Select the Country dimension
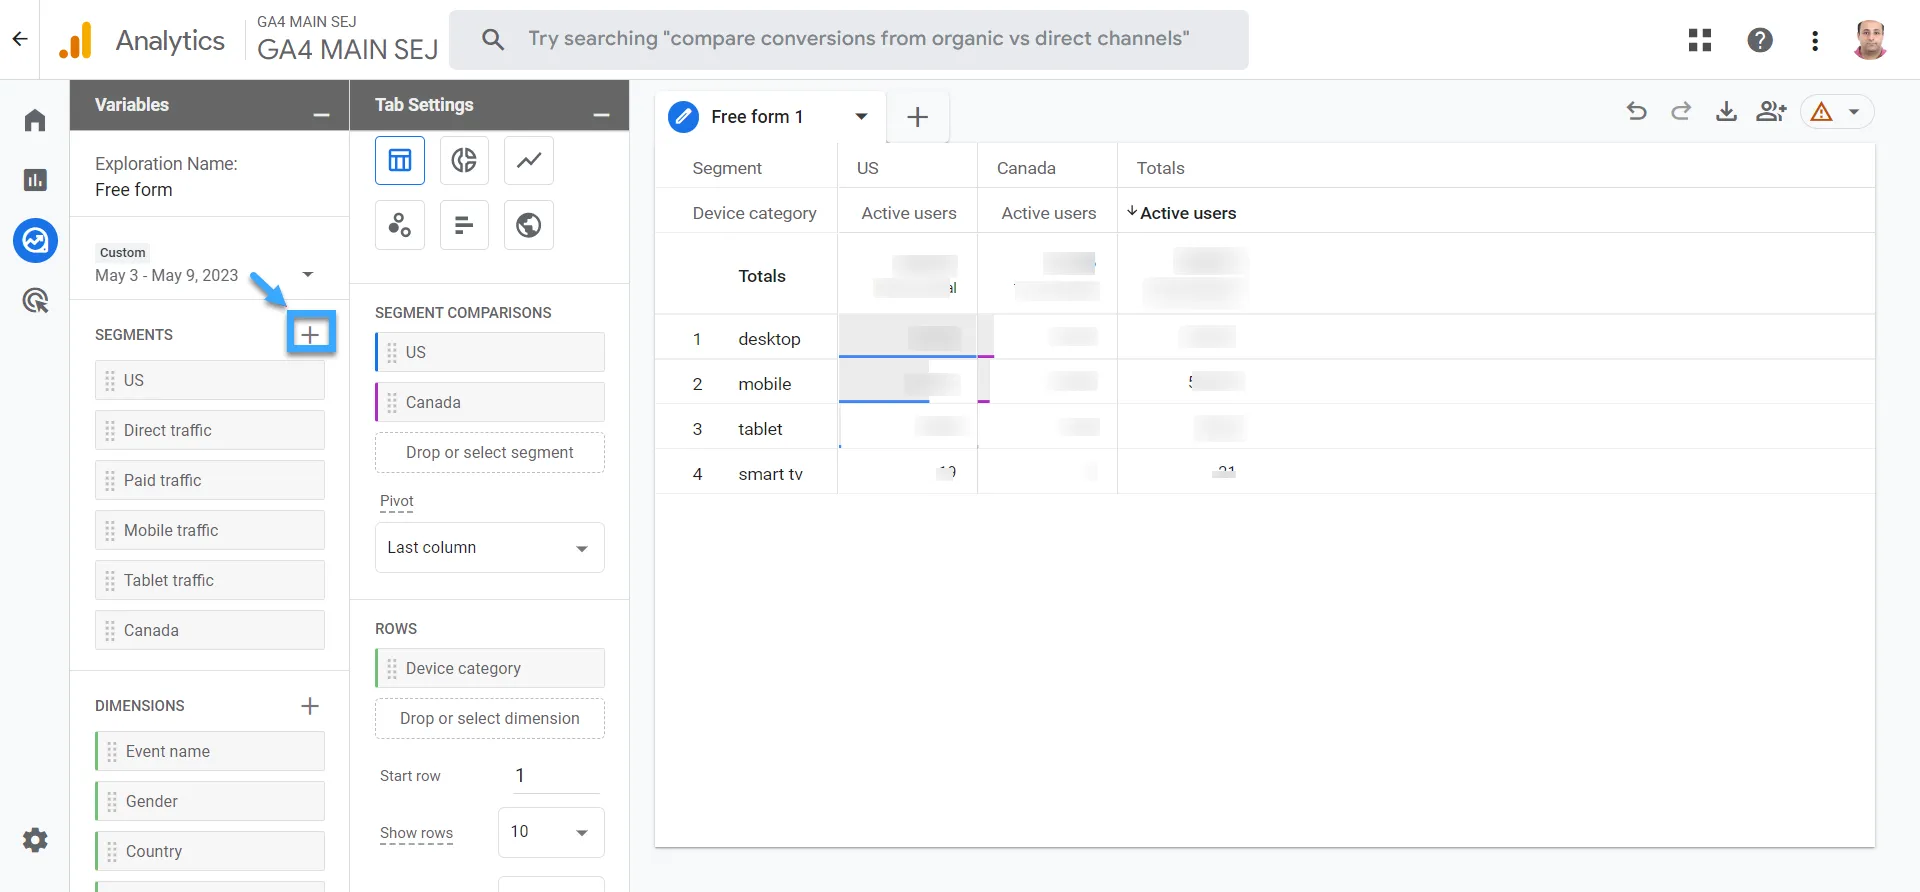The image size is (1920, 892). point(210,852)
